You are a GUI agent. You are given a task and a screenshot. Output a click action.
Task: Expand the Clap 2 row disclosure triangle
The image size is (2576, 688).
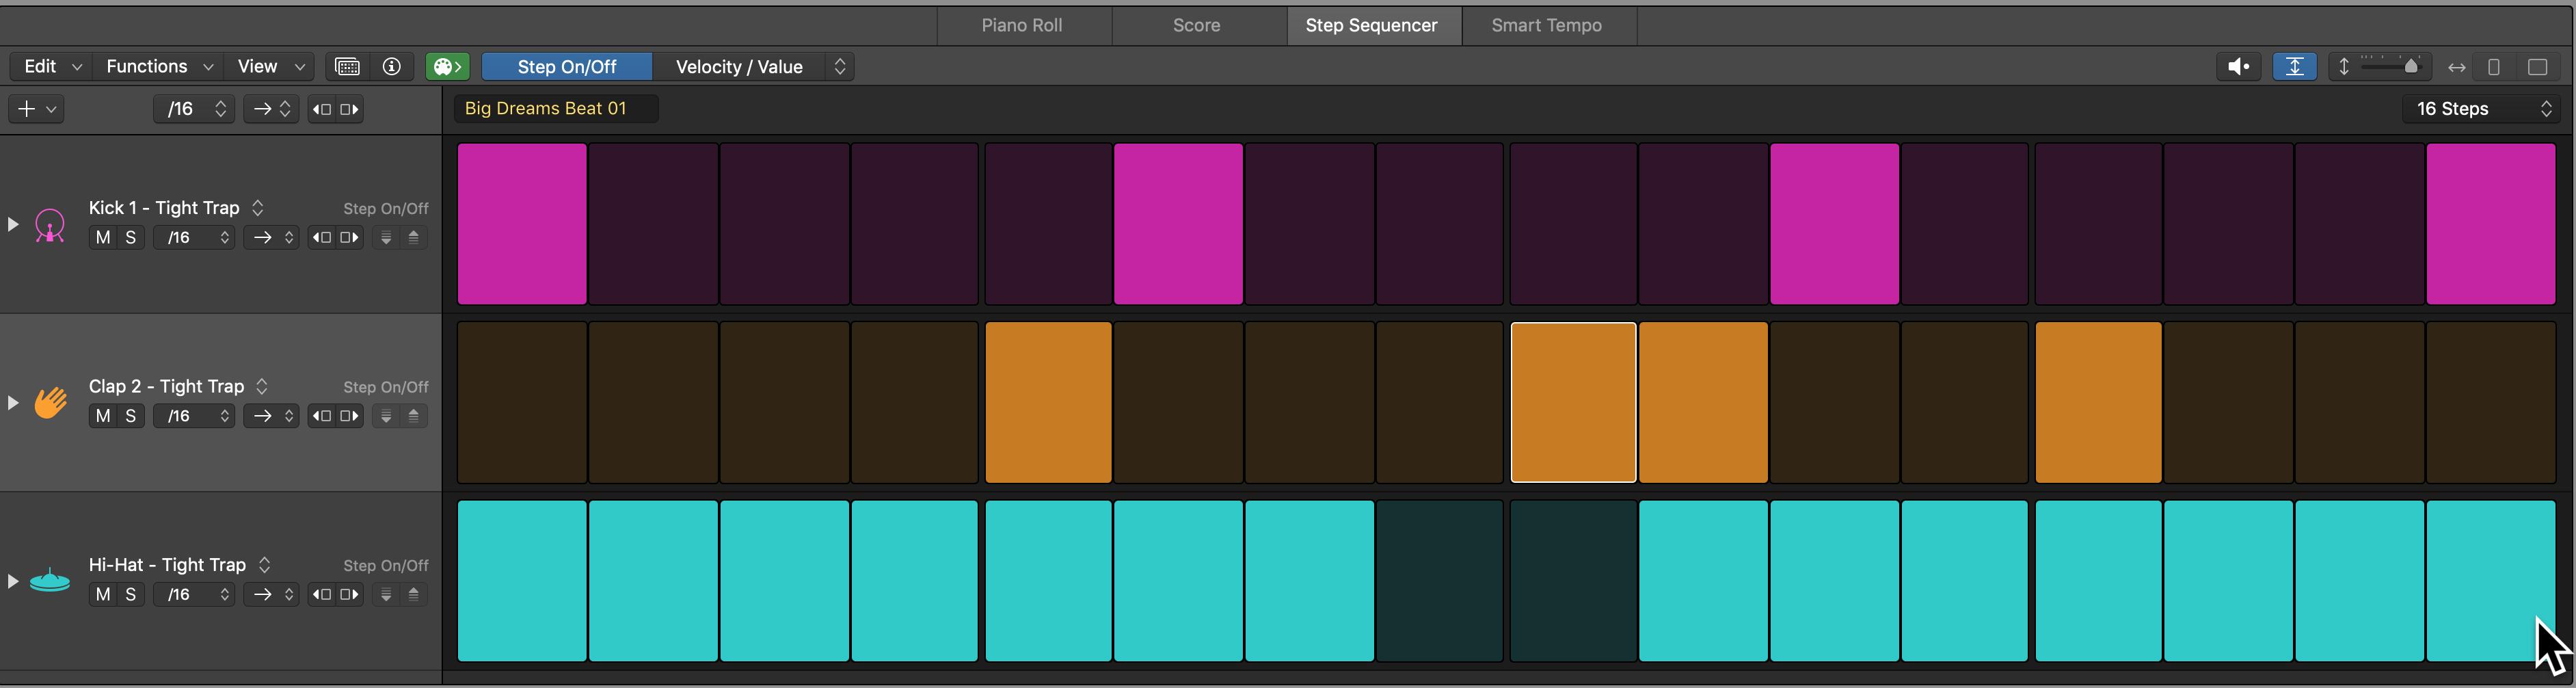[x=12, y=402]
